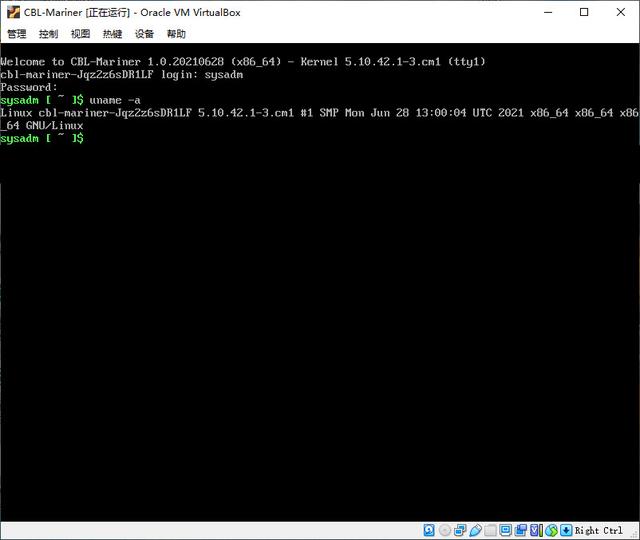Click the VirtualBox window title icon
Image resolution: width=640 pixels, height=540 pixels.
point(13,12)
